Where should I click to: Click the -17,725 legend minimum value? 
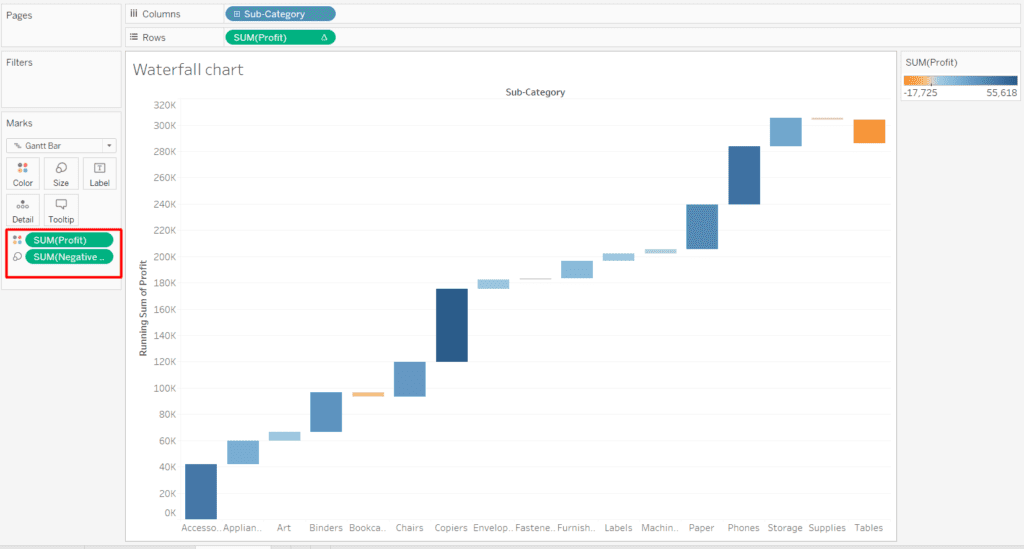click(x=921, y=93)
